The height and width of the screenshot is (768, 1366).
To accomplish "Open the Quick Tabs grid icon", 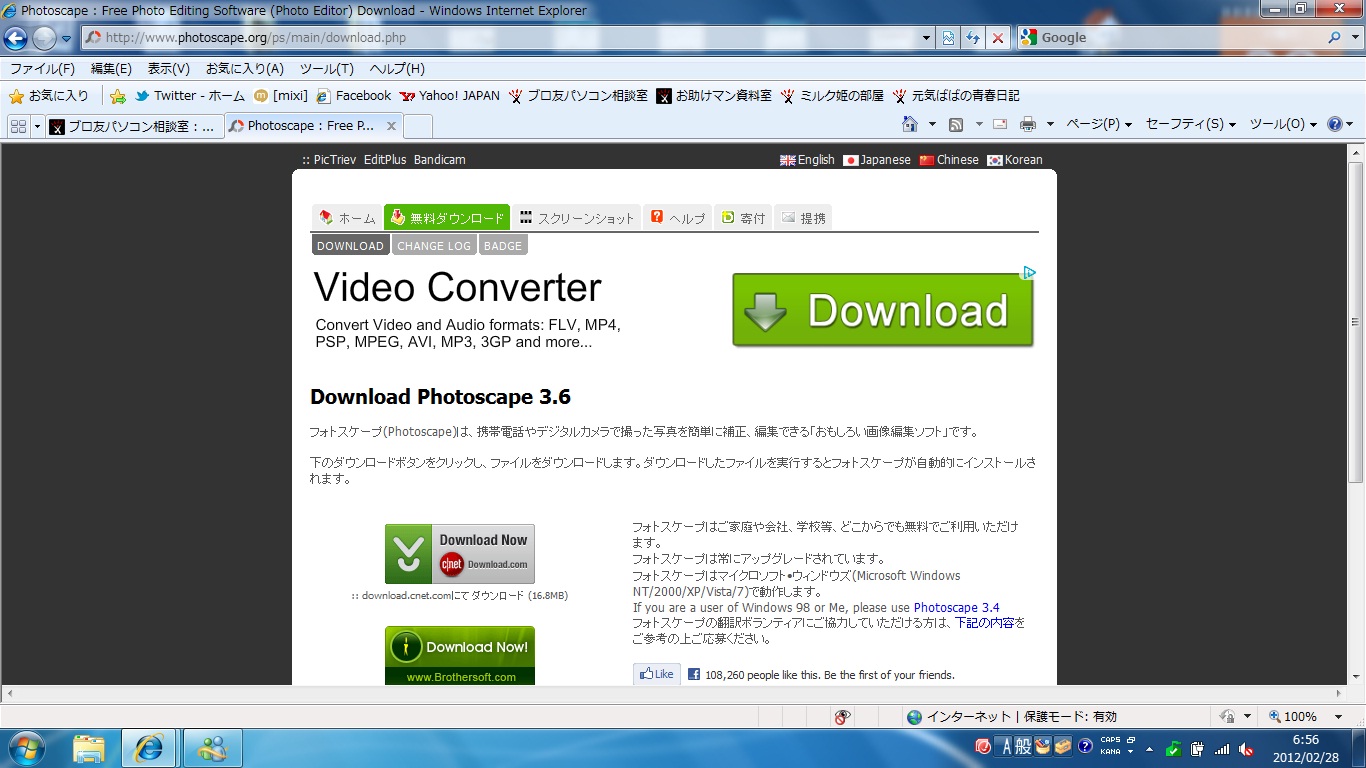I will click(18, 126).
